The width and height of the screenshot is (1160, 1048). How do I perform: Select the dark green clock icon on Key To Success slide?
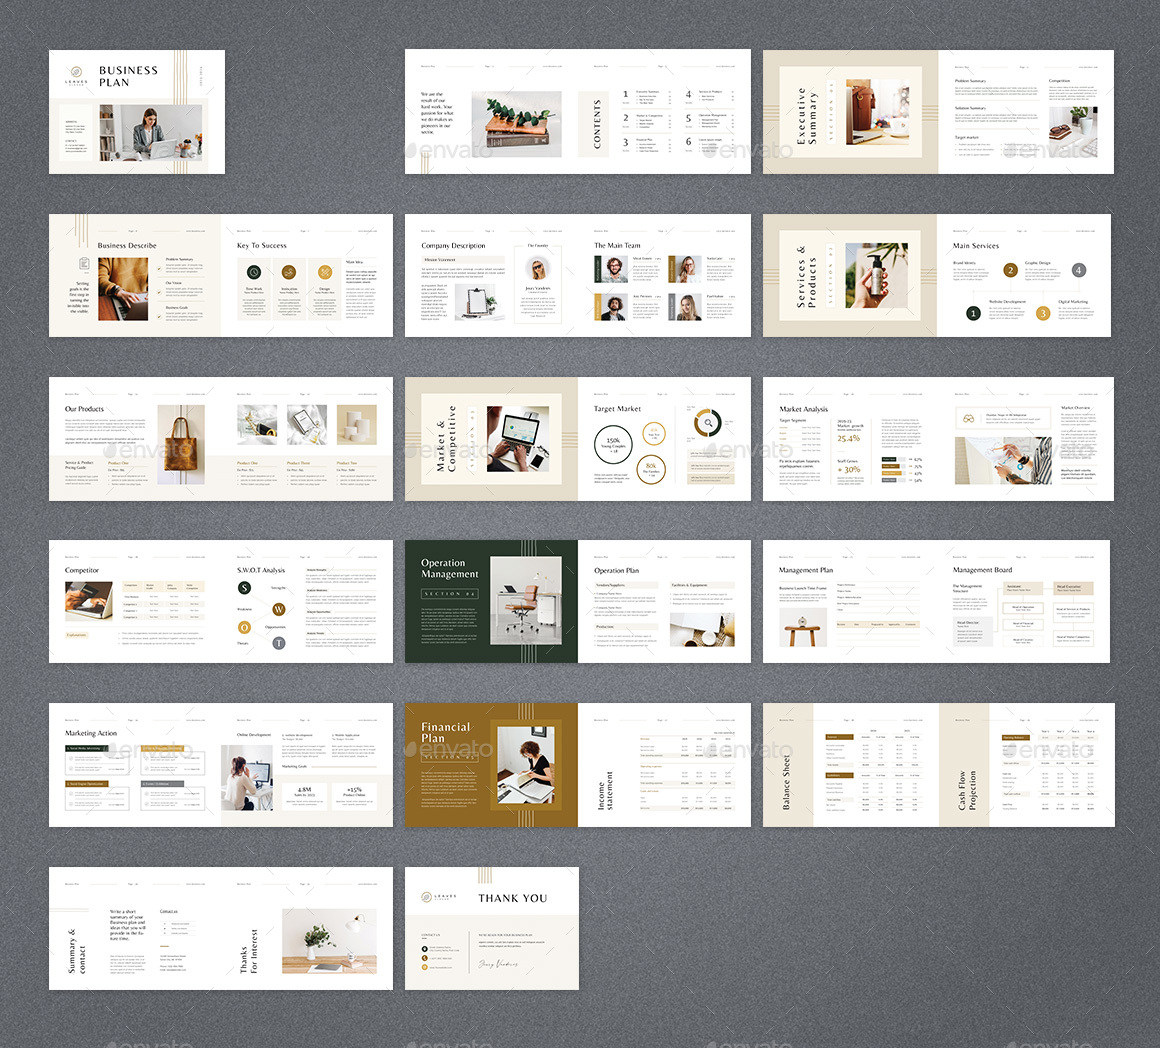pyautogui.click(x=254, y=272)
